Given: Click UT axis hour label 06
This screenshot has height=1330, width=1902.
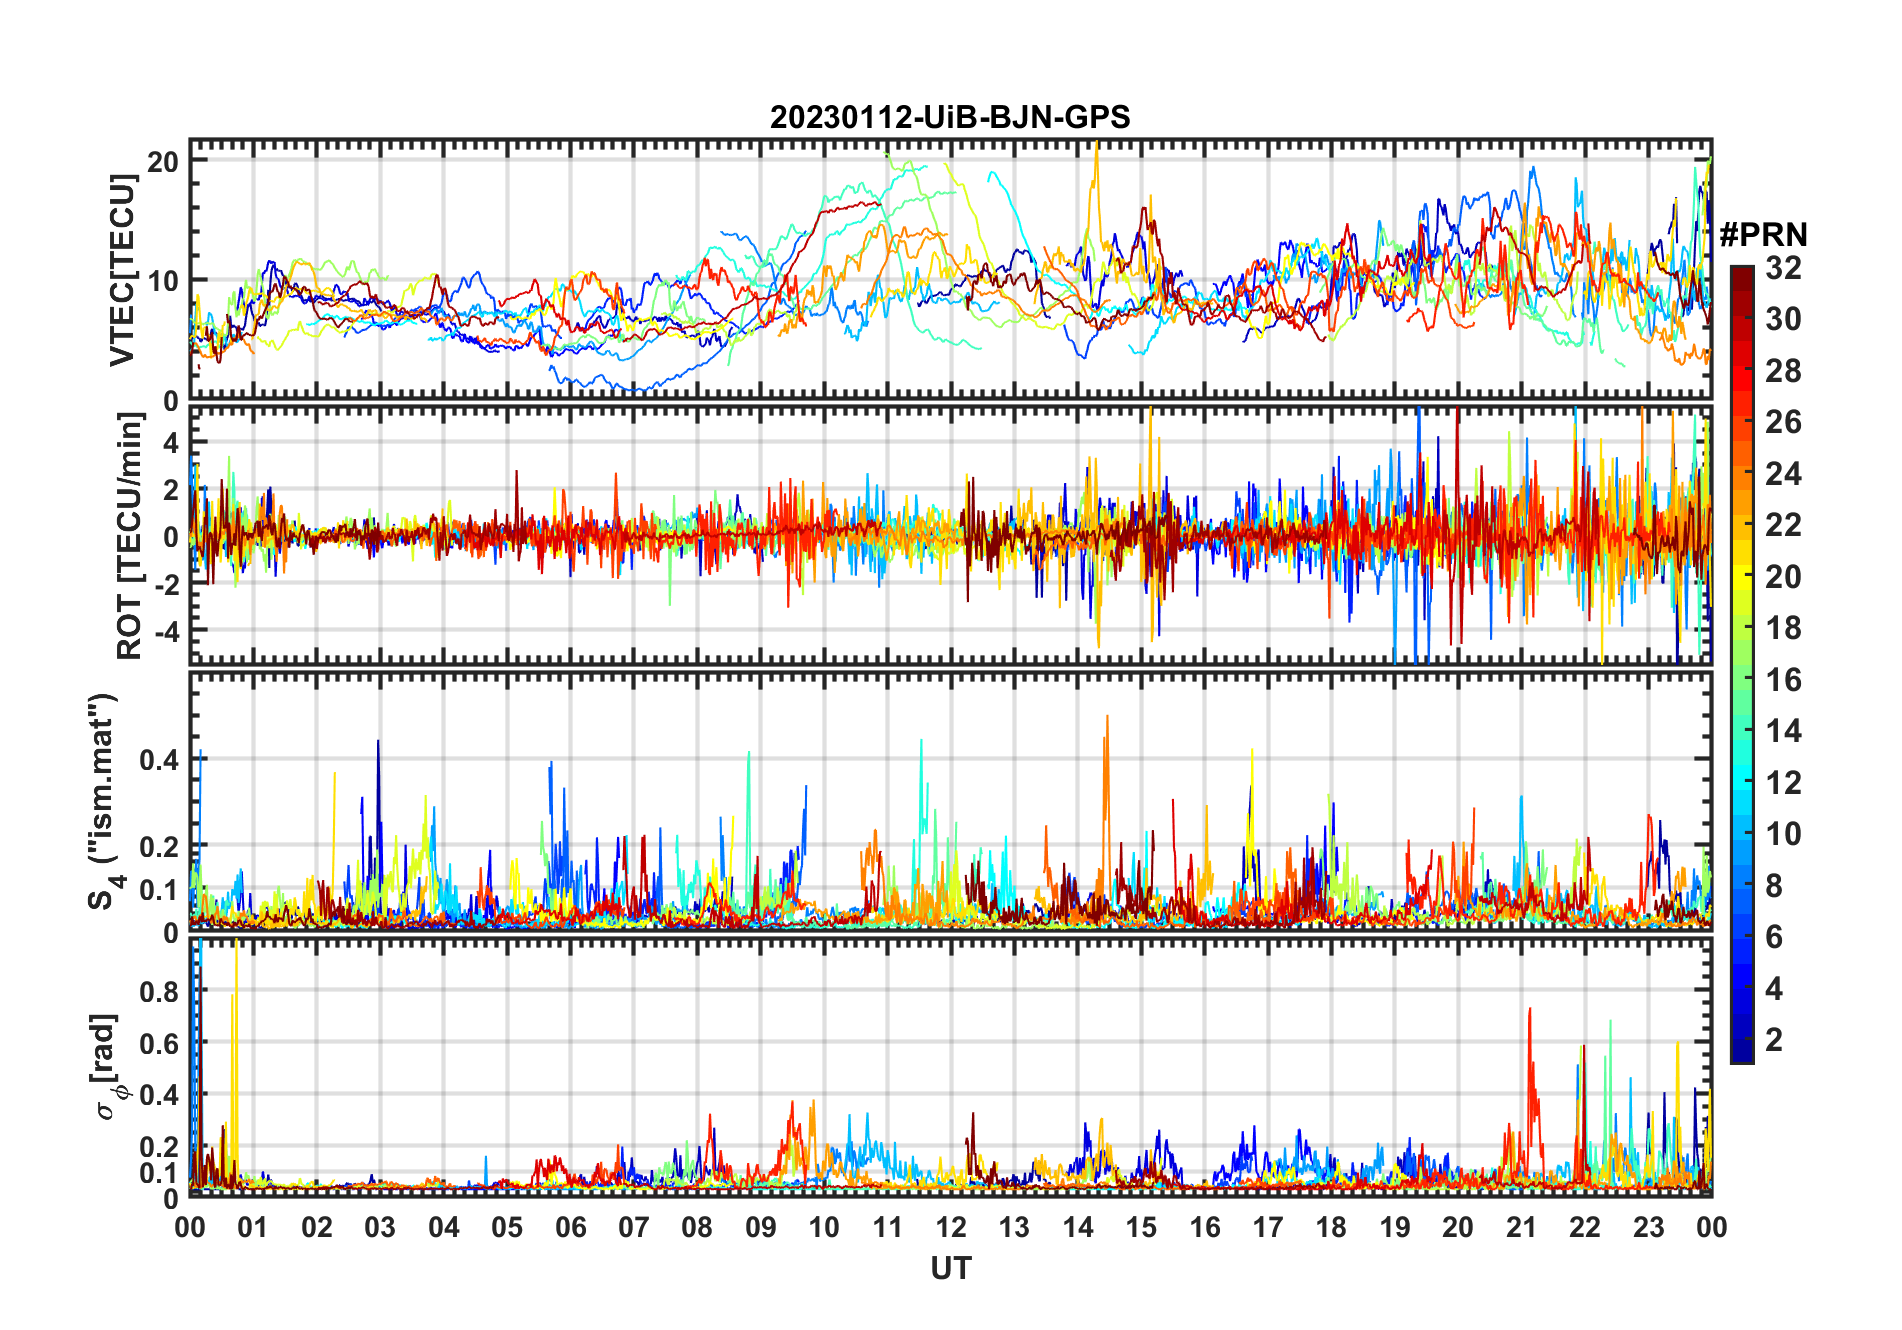Looking at the screenshot, I should (570, 1227).
